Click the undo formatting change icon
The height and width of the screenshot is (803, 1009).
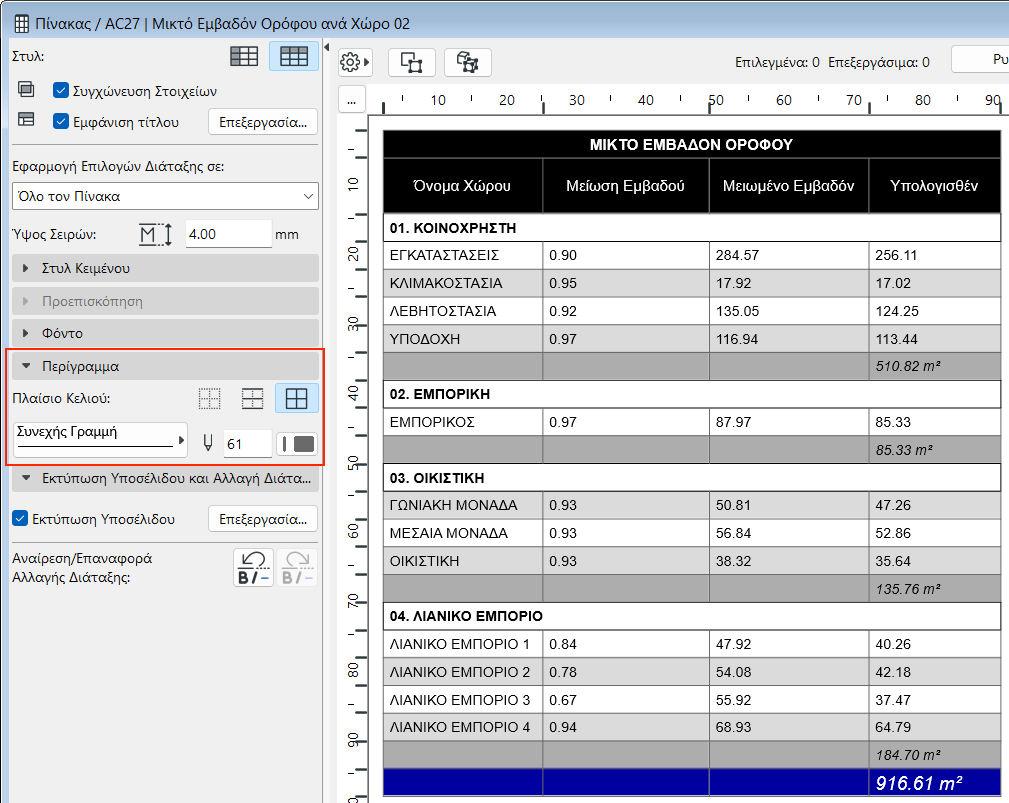252,567
